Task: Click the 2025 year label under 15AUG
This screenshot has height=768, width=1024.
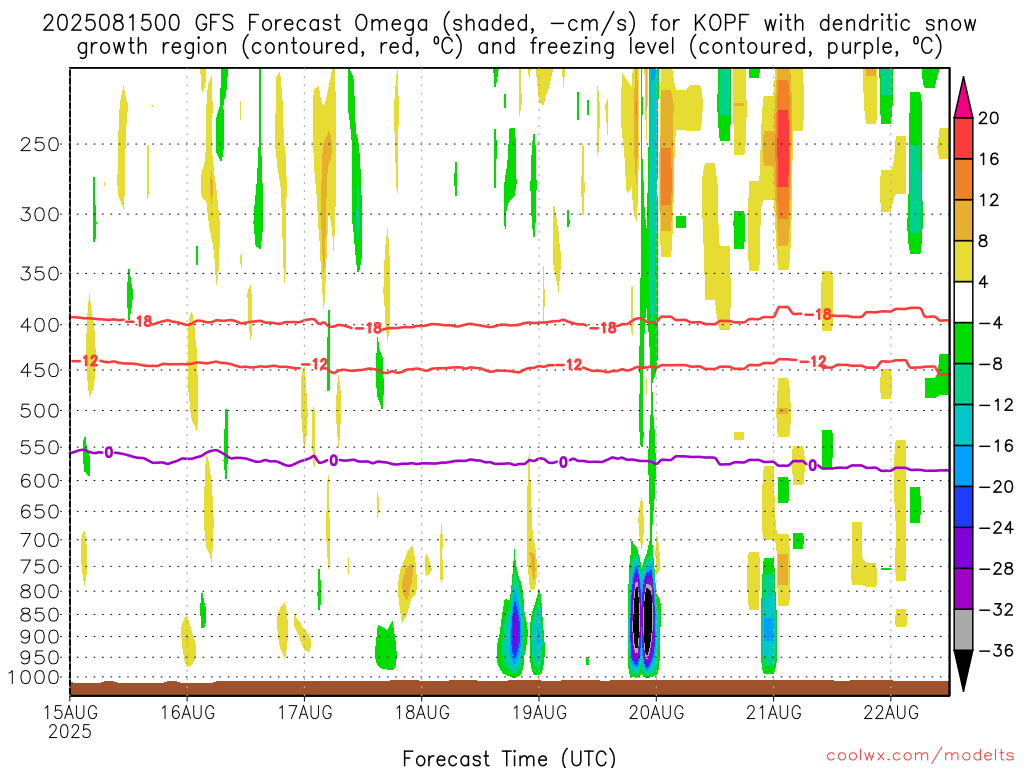Action: coord(70,731)
